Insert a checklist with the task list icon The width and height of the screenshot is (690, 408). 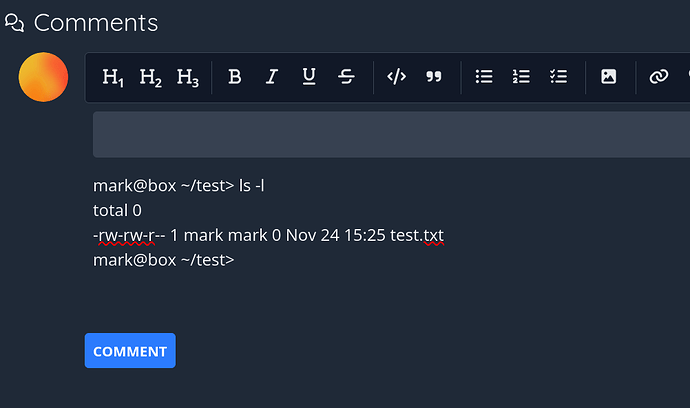tap(559, 77)
